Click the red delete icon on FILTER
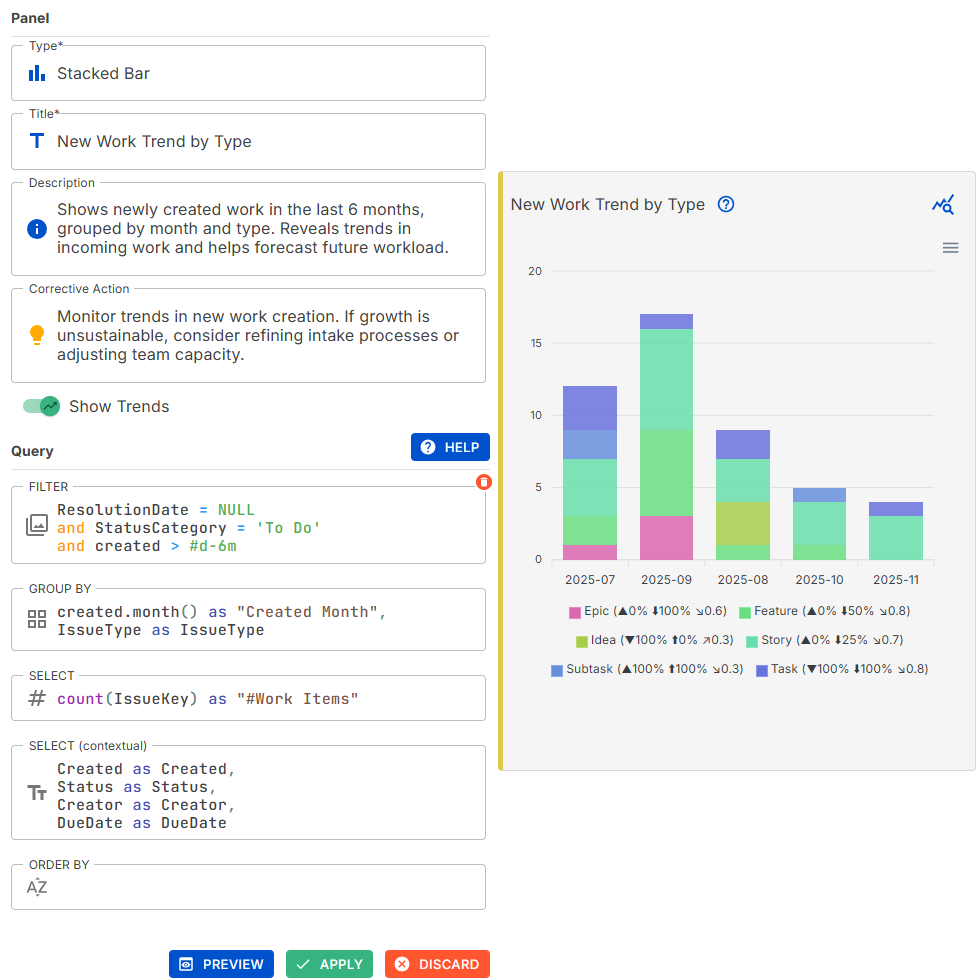 pyautogui.click(x=484, y=482)
